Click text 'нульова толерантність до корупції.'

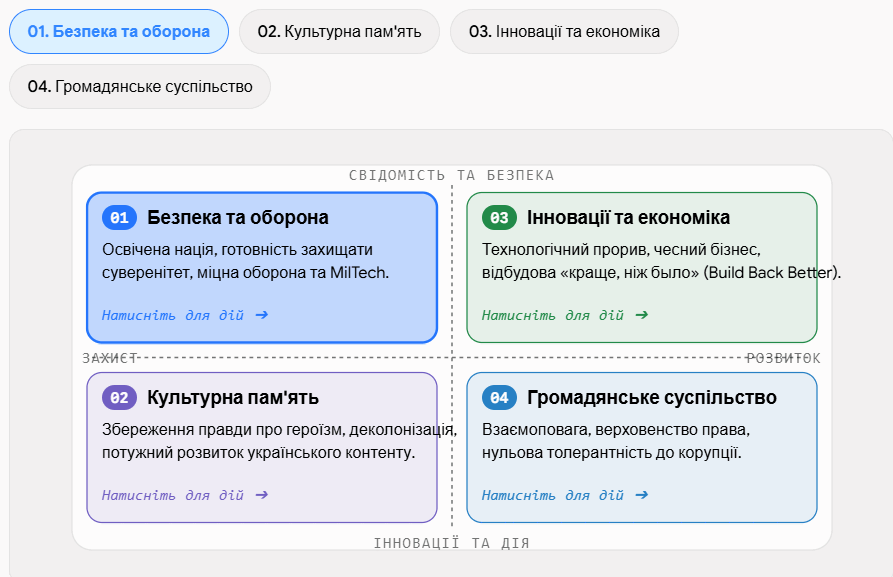click(612, 453)
